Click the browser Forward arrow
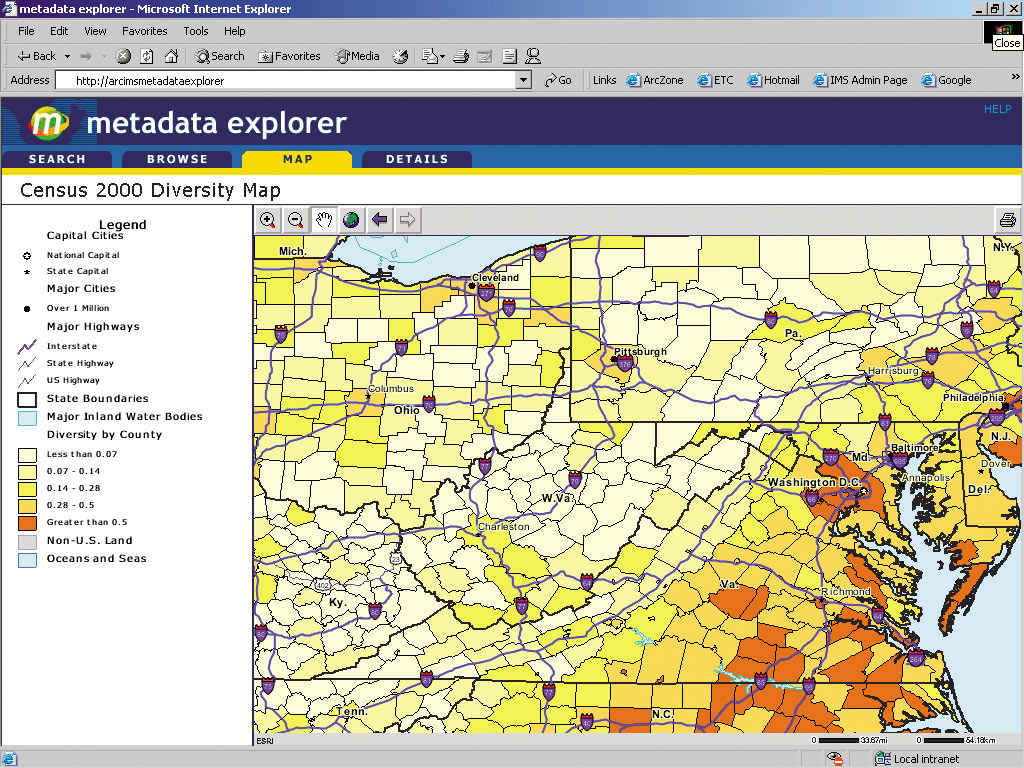 click(86, 56)
